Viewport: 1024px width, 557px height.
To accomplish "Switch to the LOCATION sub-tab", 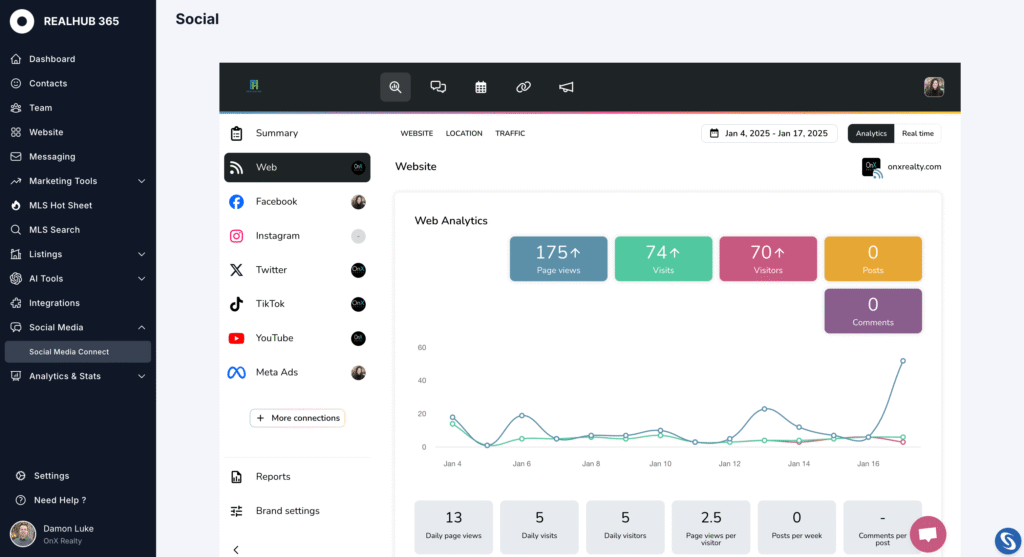I will tap(464, 133).
